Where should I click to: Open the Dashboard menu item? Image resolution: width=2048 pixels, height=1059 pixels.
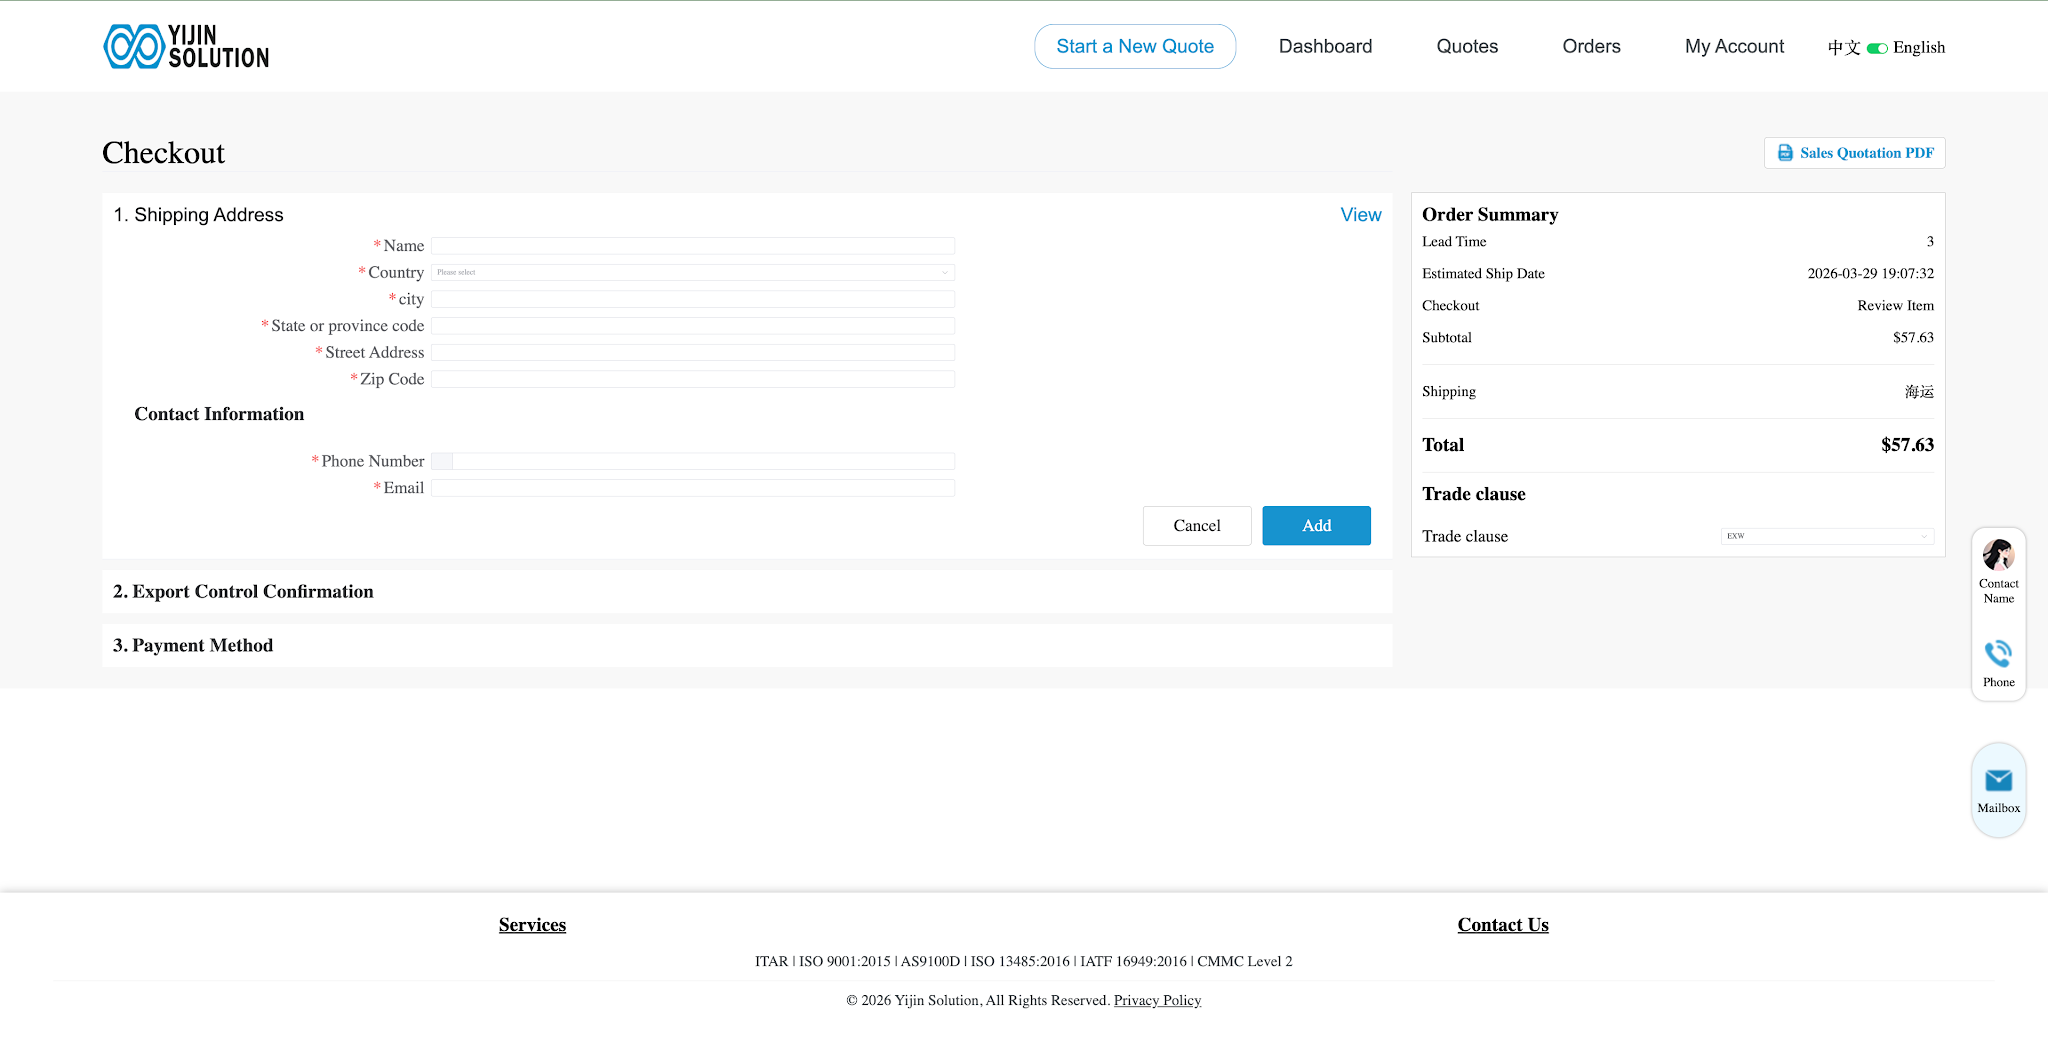[1325, 46]
